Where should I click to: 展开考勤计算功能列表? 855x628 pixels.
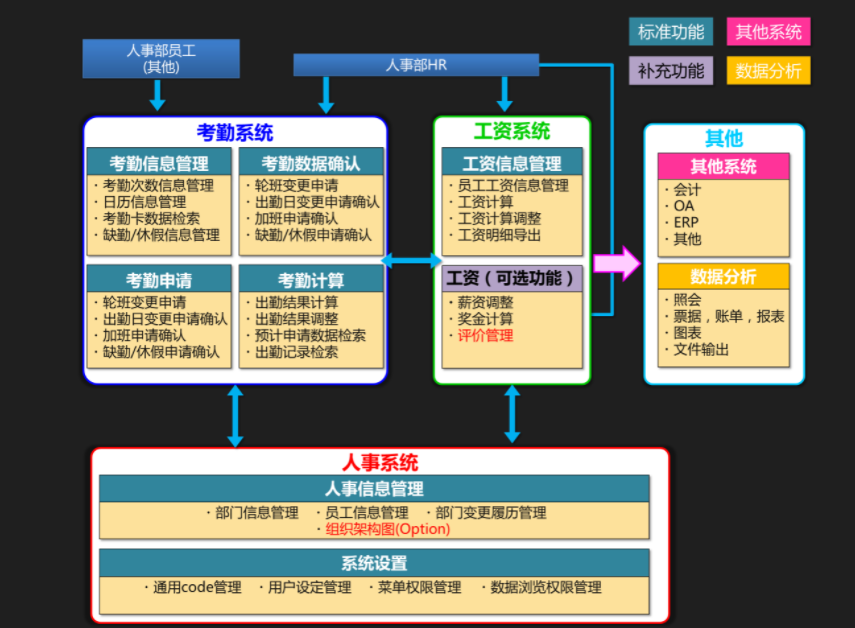click(312, 278)
